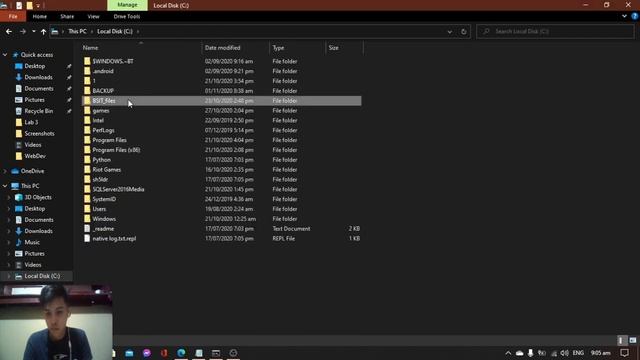Open Screenshots in Quick access
Viewport: 640px width, 360px height.
pos(39,133)
